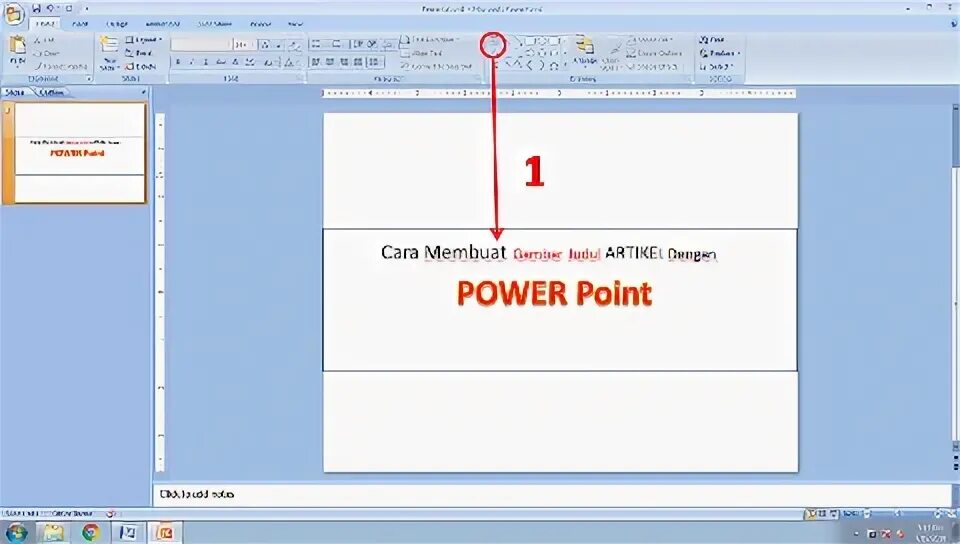Click Cut in the Clipboard group

[45, 39]
